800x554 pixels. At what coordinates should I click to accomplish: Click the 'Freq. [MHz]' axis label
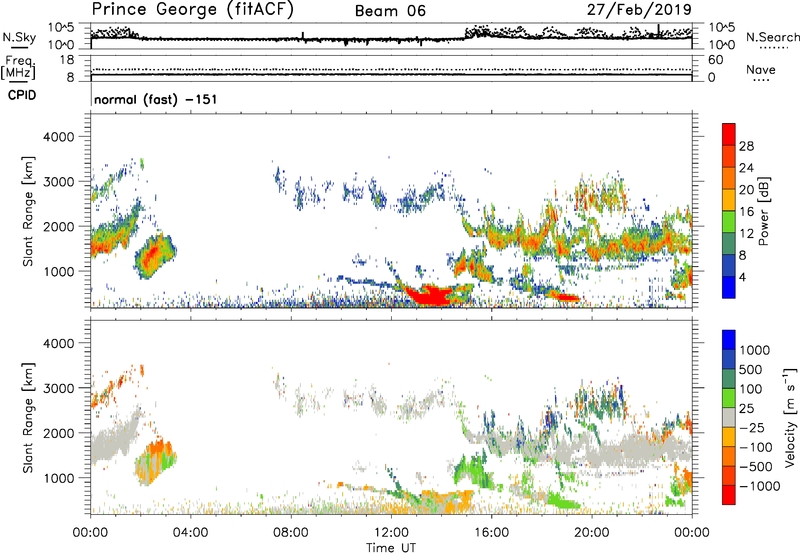point(18,67)
